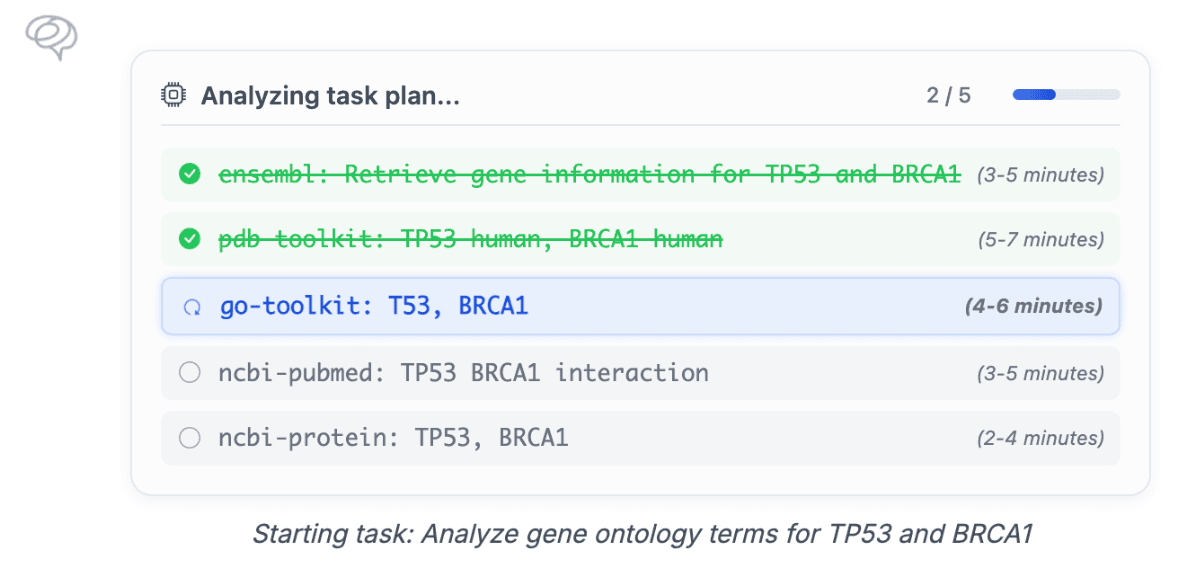Click the blue progress bar
Image resolution: width=1194 pixels, height=580 pixels.
1035,94
